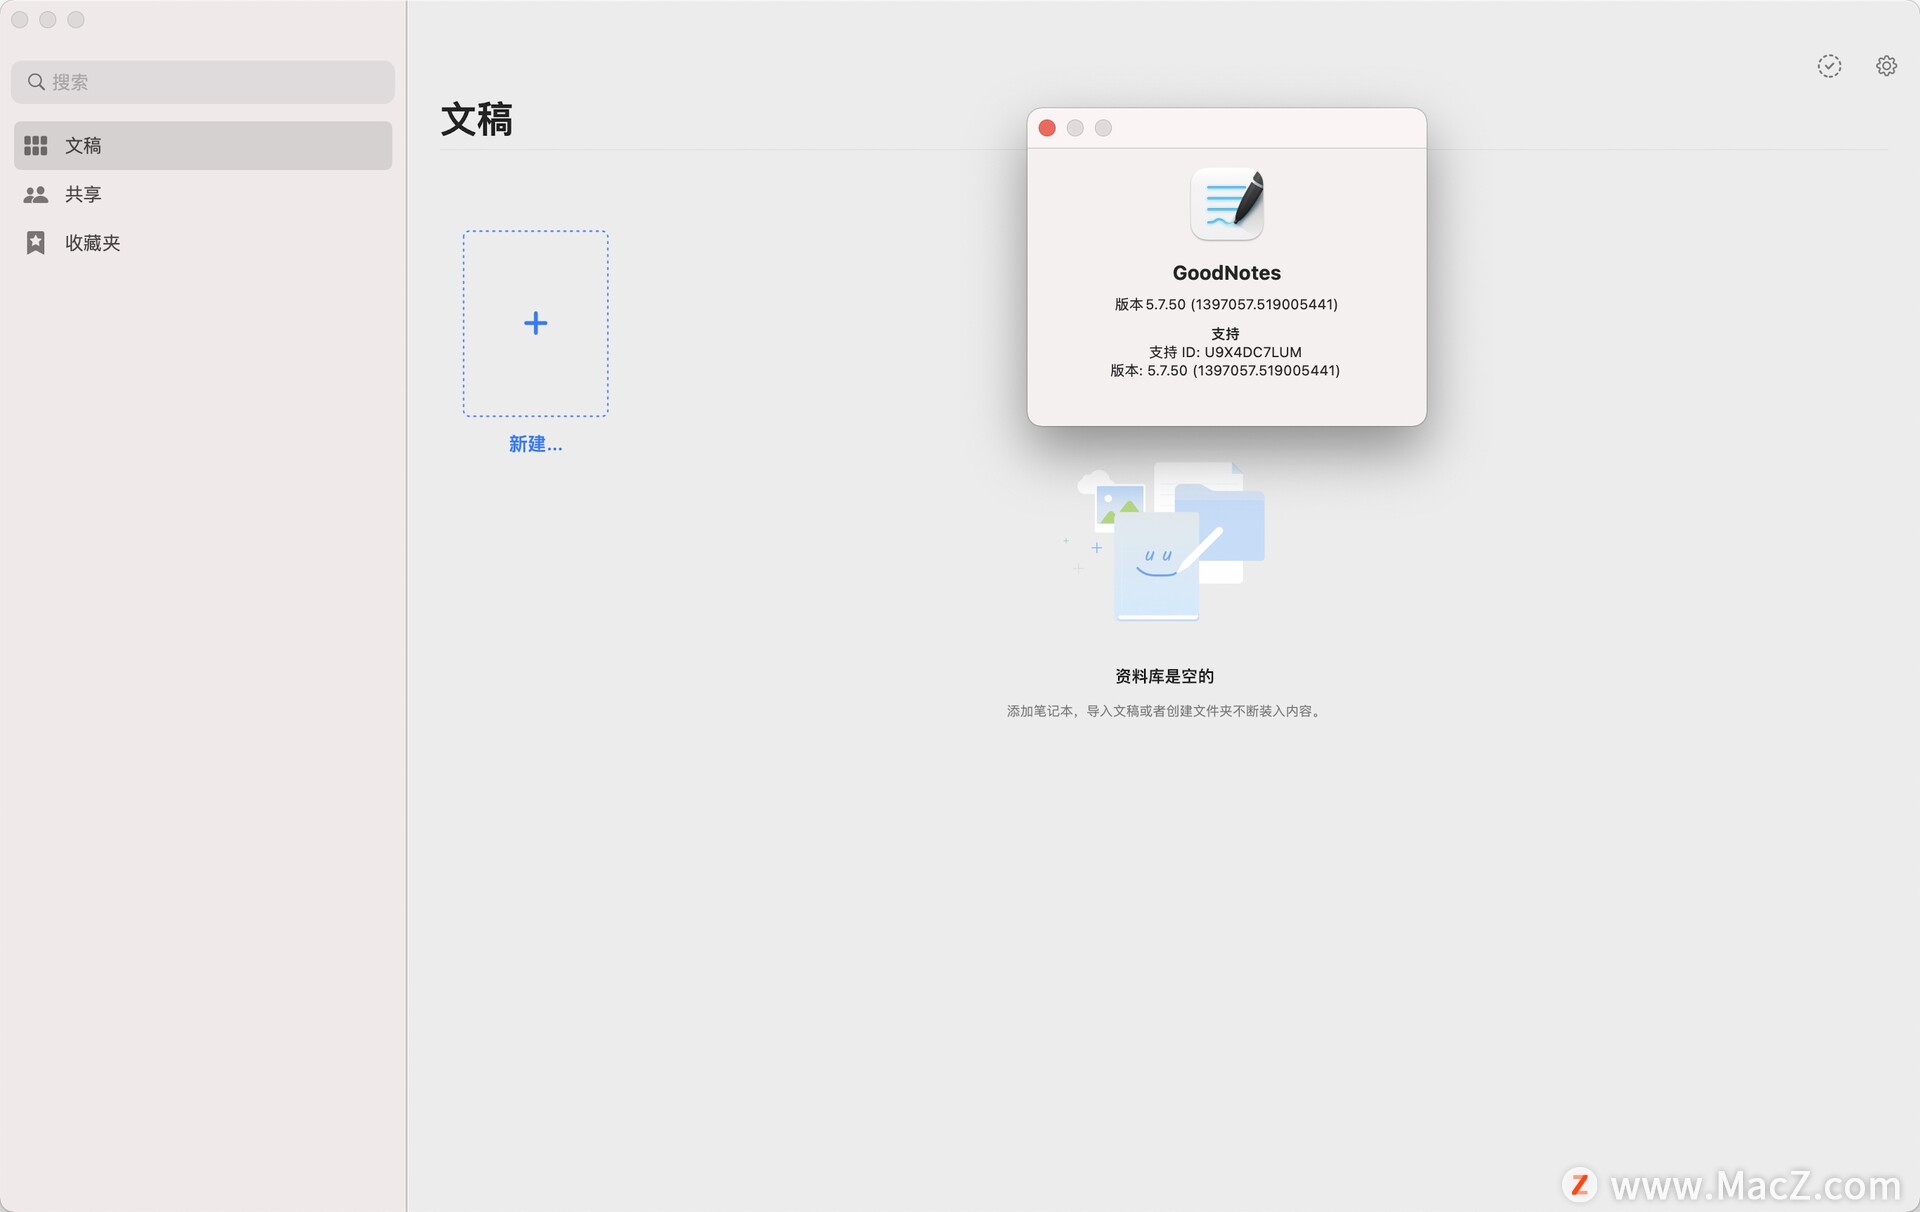1920x1212 pixels.
Task: Click the 文稿 page heading
Action: [477, 120]
